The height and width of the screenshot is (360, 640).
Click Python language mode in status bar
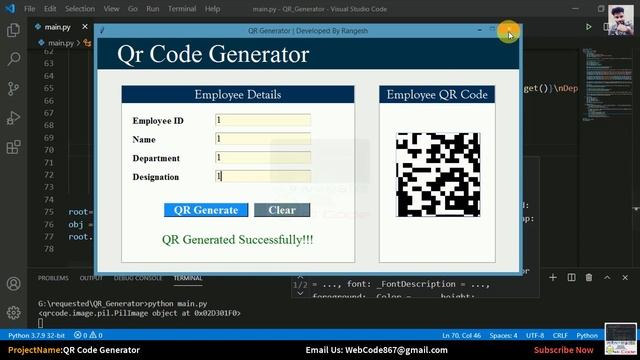tap(587, 335)
